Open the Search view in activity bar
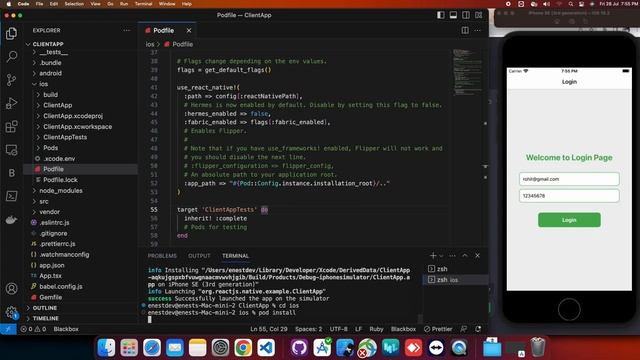The height and width of the screenshot is (360, 640). click(x=11, y=56)
